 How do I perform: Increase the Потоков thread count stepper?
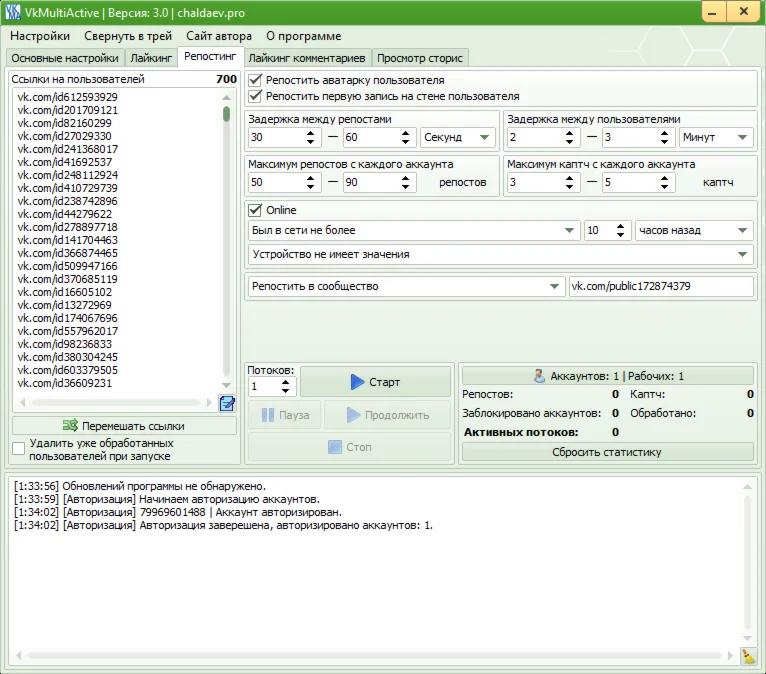[x=287, y=381]
